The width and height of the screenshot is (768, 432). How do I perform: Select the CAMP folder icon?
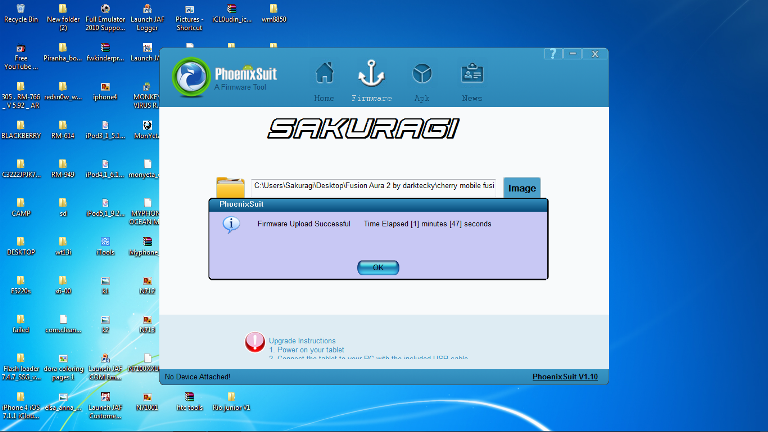pos(21,208)
